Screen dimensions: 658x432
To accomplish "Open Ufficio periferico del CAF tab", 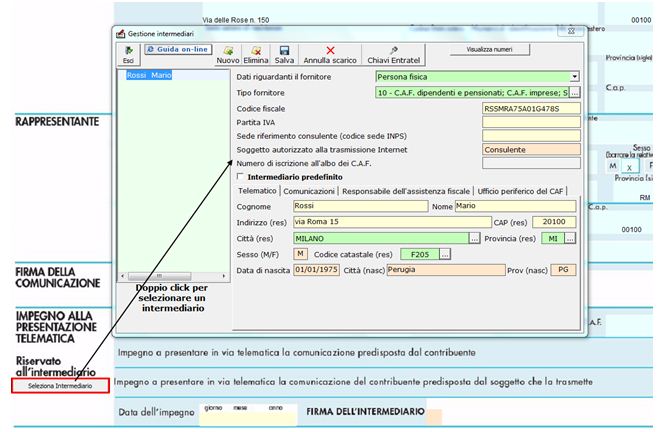I will (520, 191).
